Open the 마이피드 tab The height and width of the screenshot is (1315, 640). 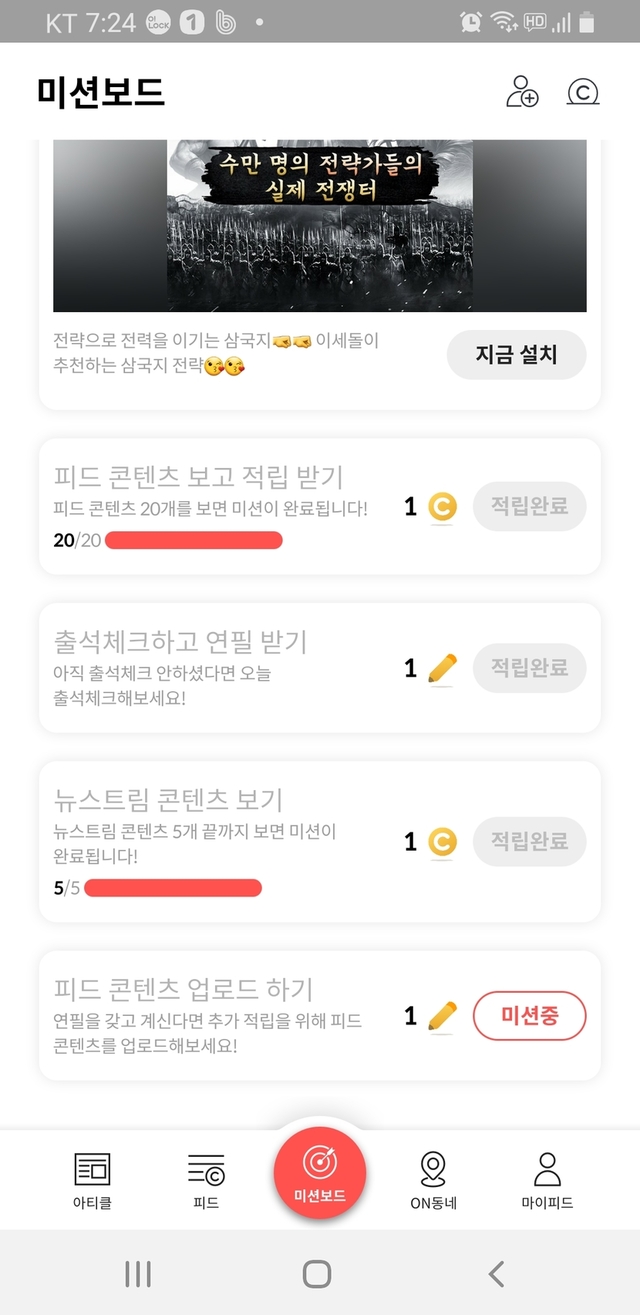pos(547,1180)
